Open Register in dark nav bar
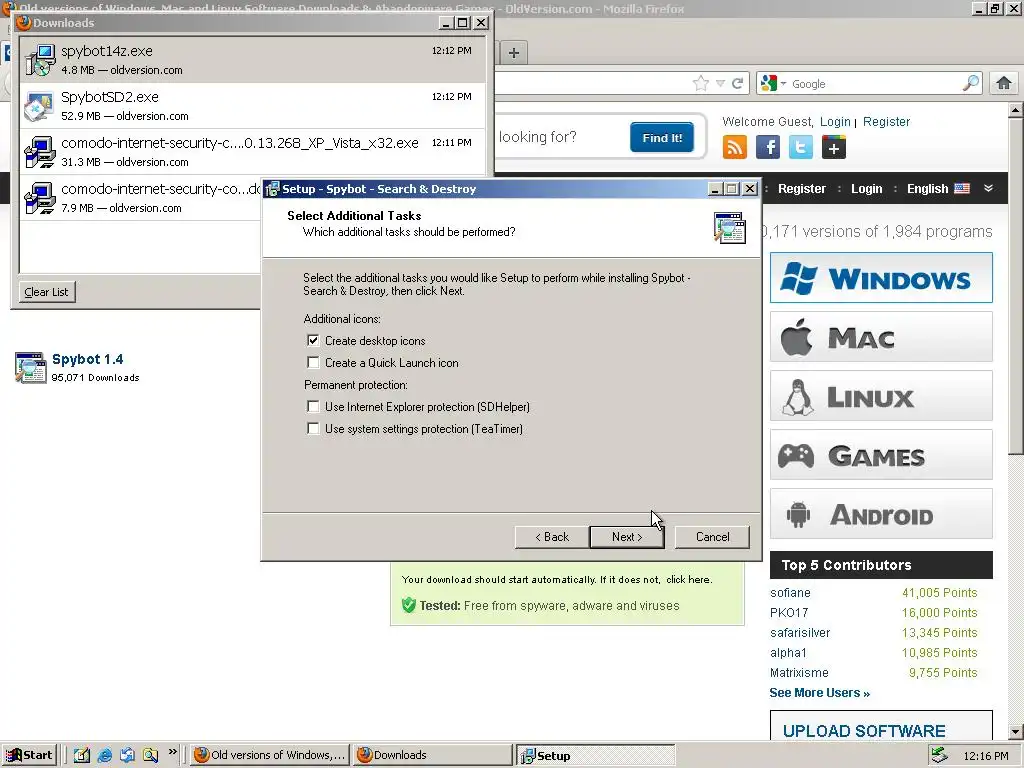1024x768 pixels. pyautogui.click(x=801, y=189)
